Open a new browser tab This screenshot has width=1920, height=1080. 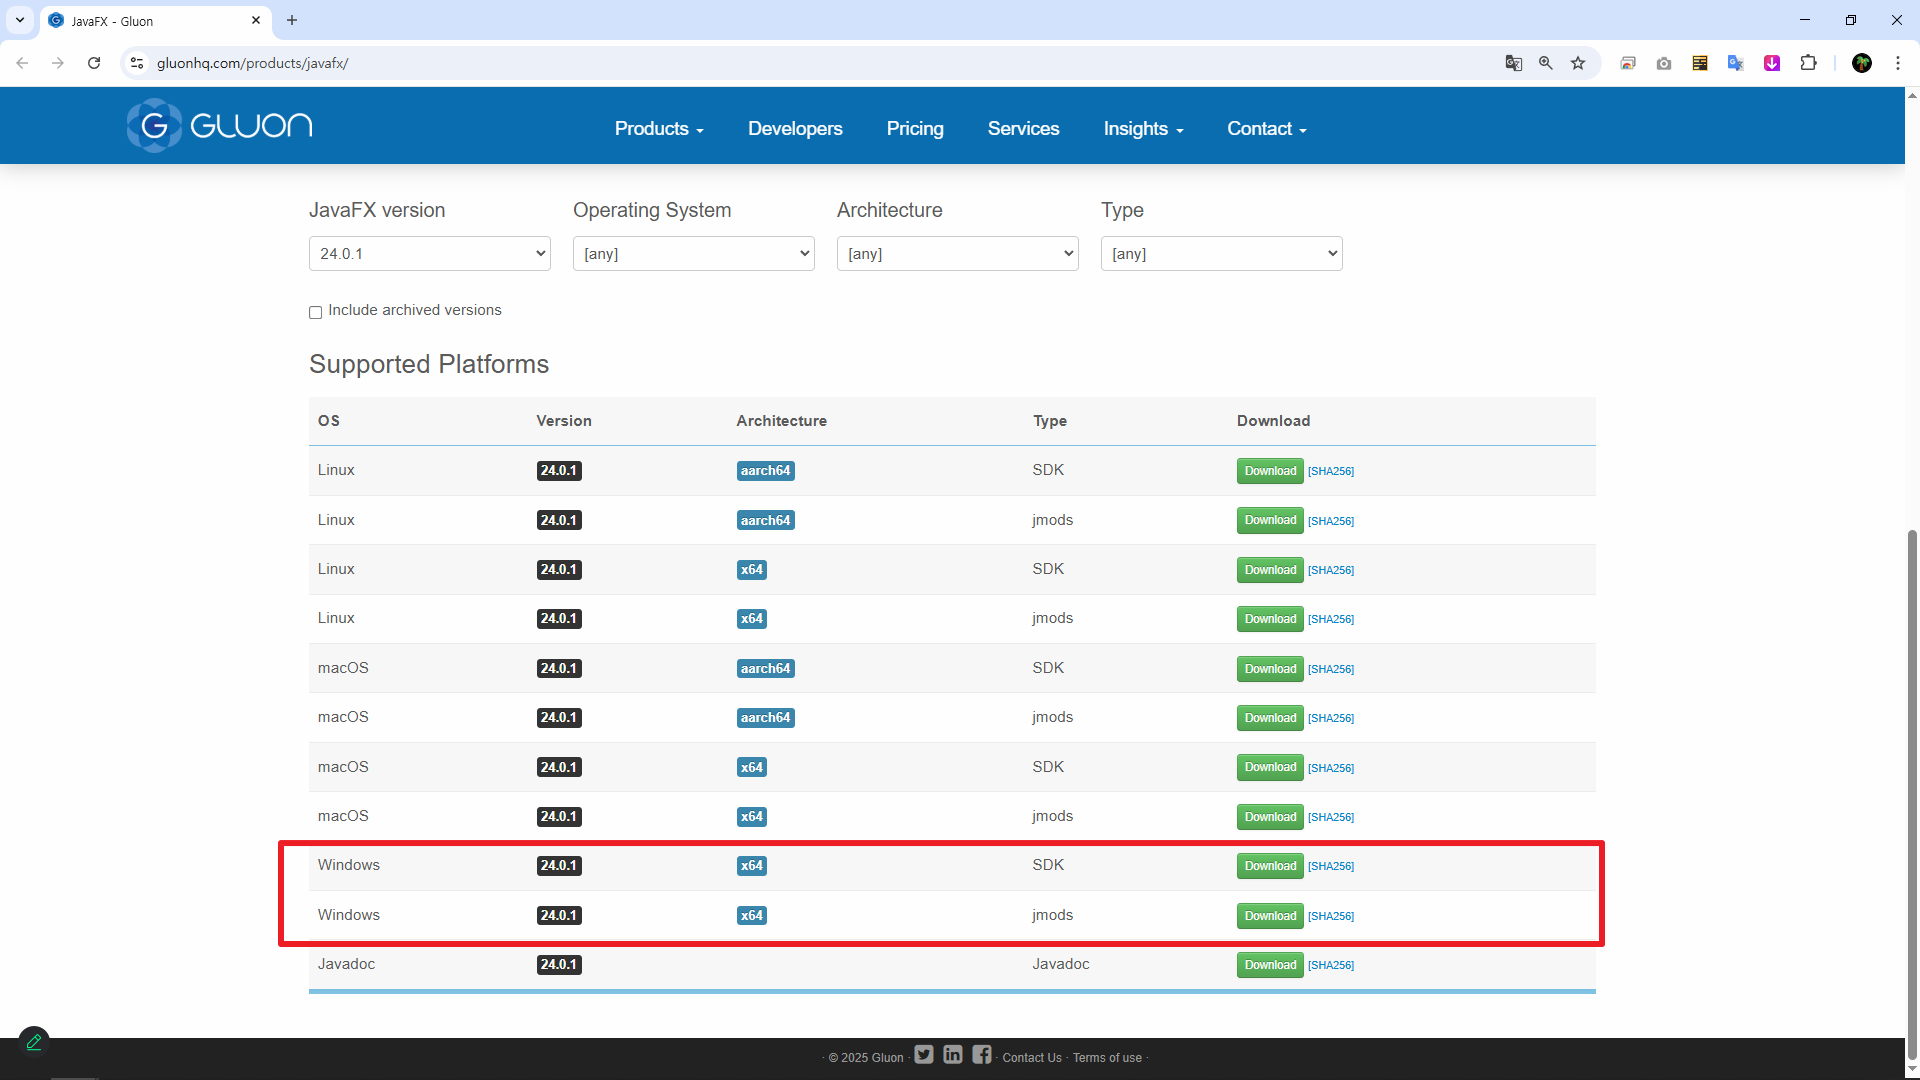(292, 20)
